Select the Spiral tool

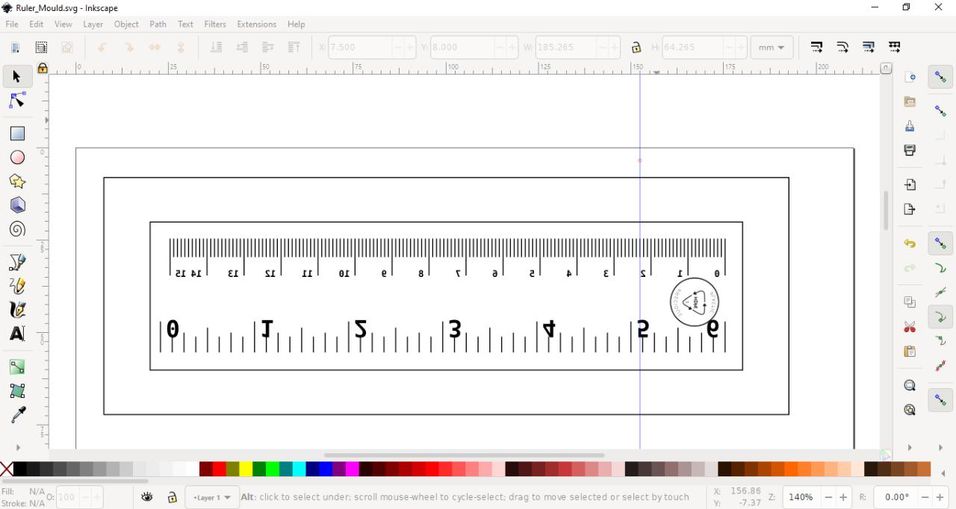(x=17, y=229)
